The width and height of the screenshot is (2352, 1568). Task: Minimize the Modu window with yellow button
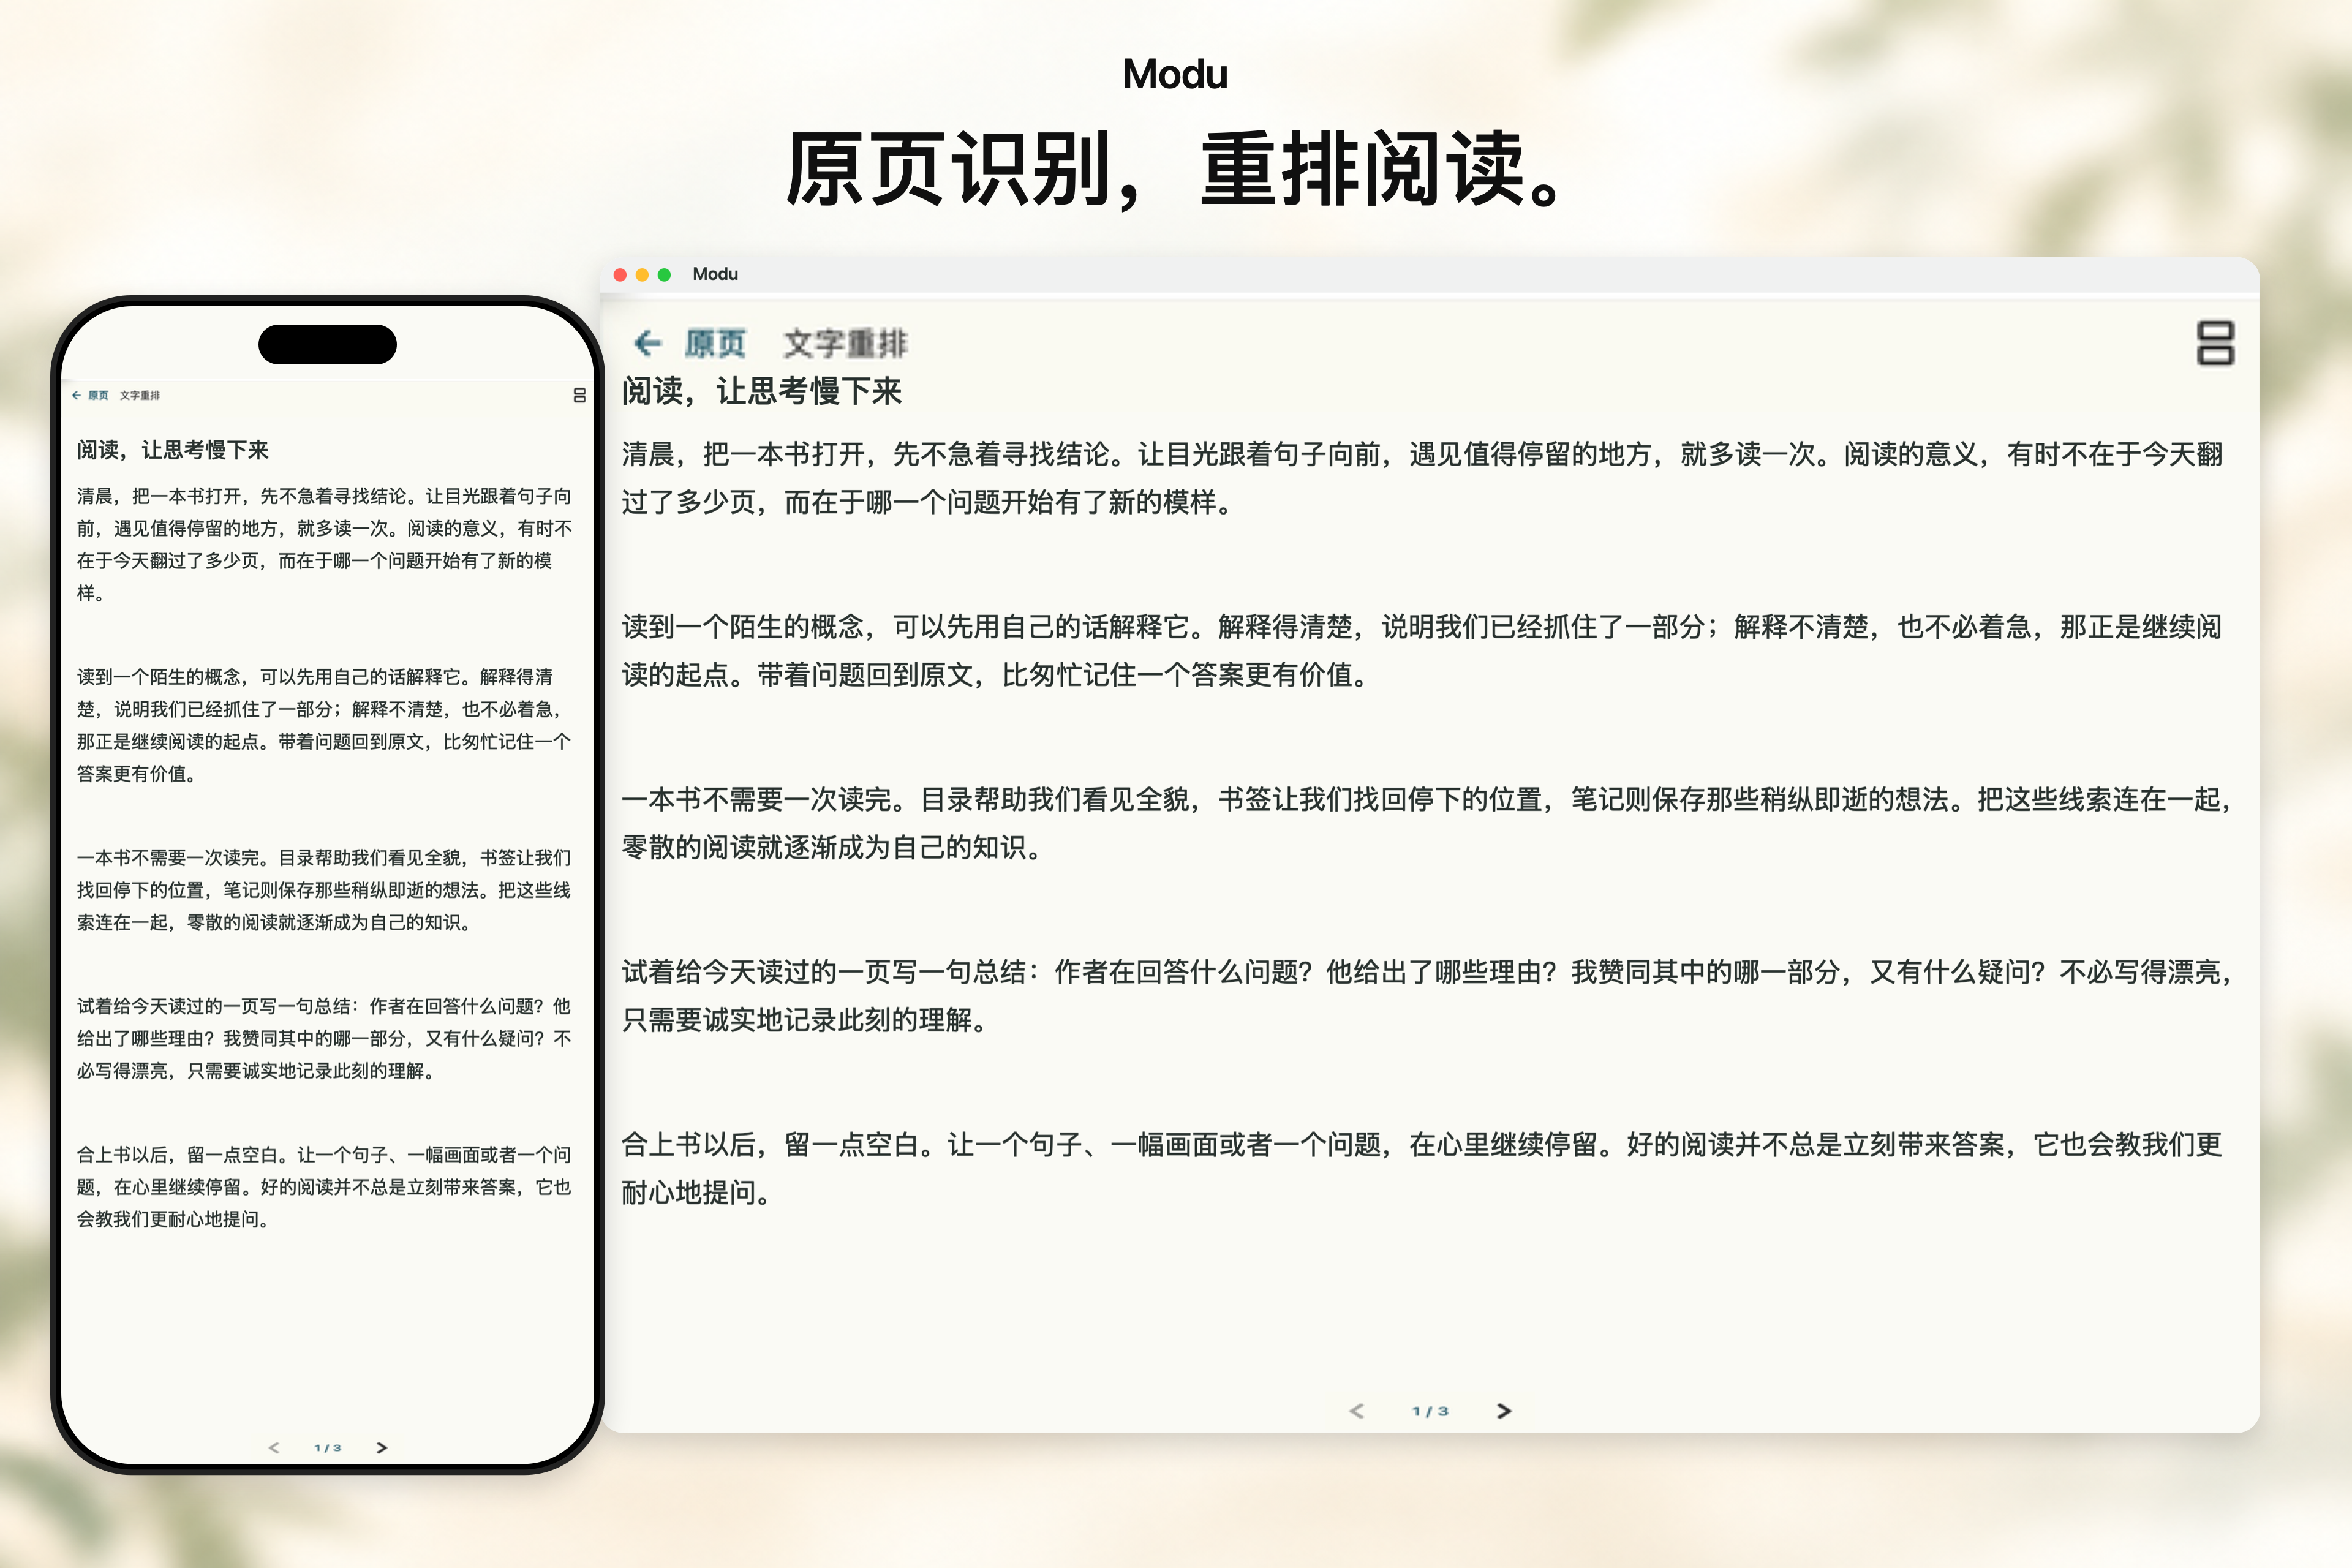pyautogui.click(x=642, y=275)
